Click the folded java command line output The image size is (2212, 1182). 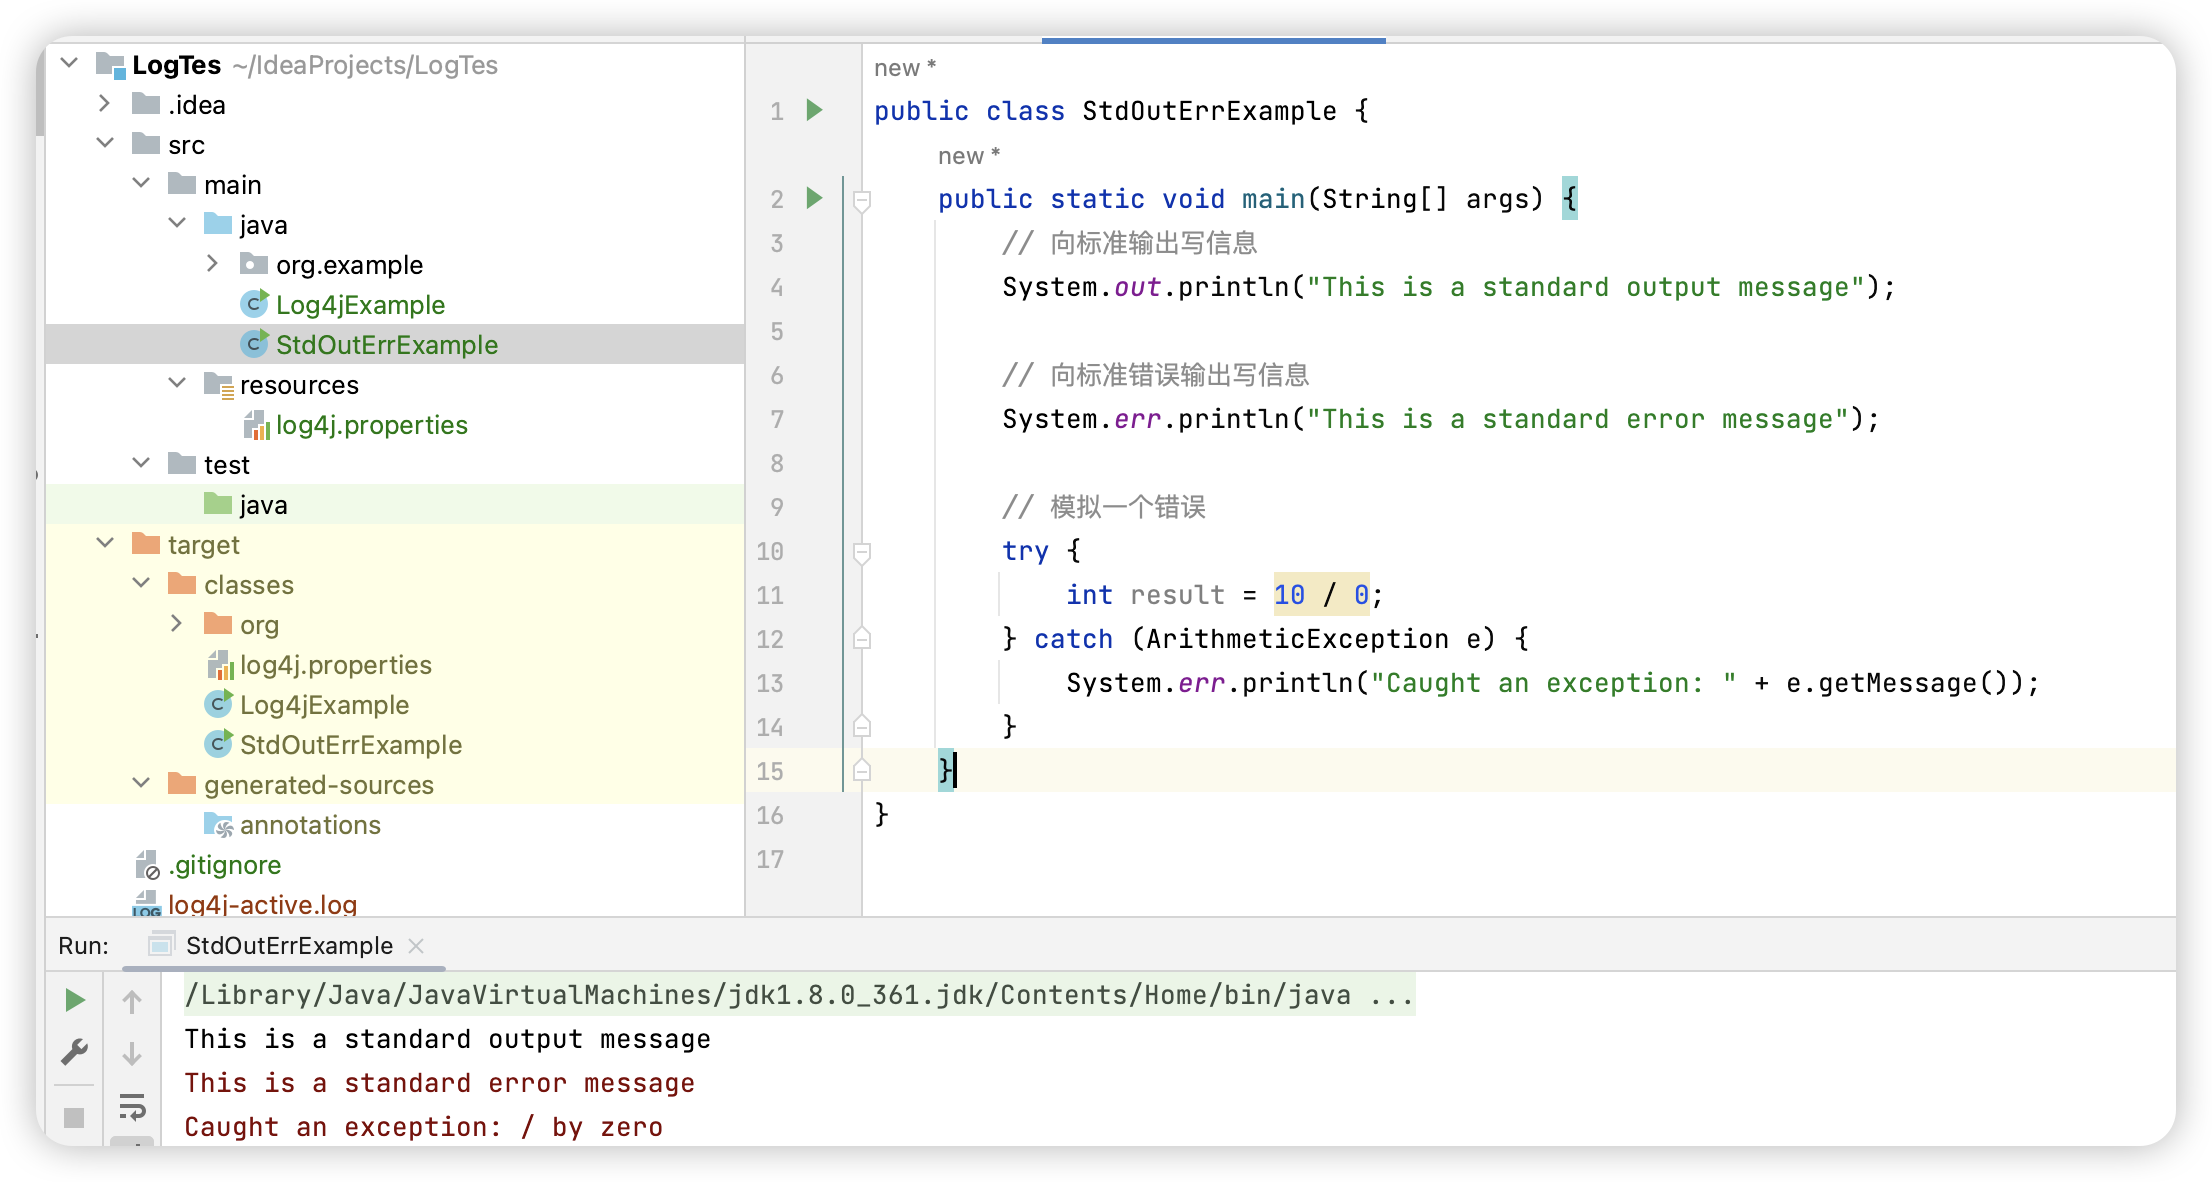tap(798, 995)
